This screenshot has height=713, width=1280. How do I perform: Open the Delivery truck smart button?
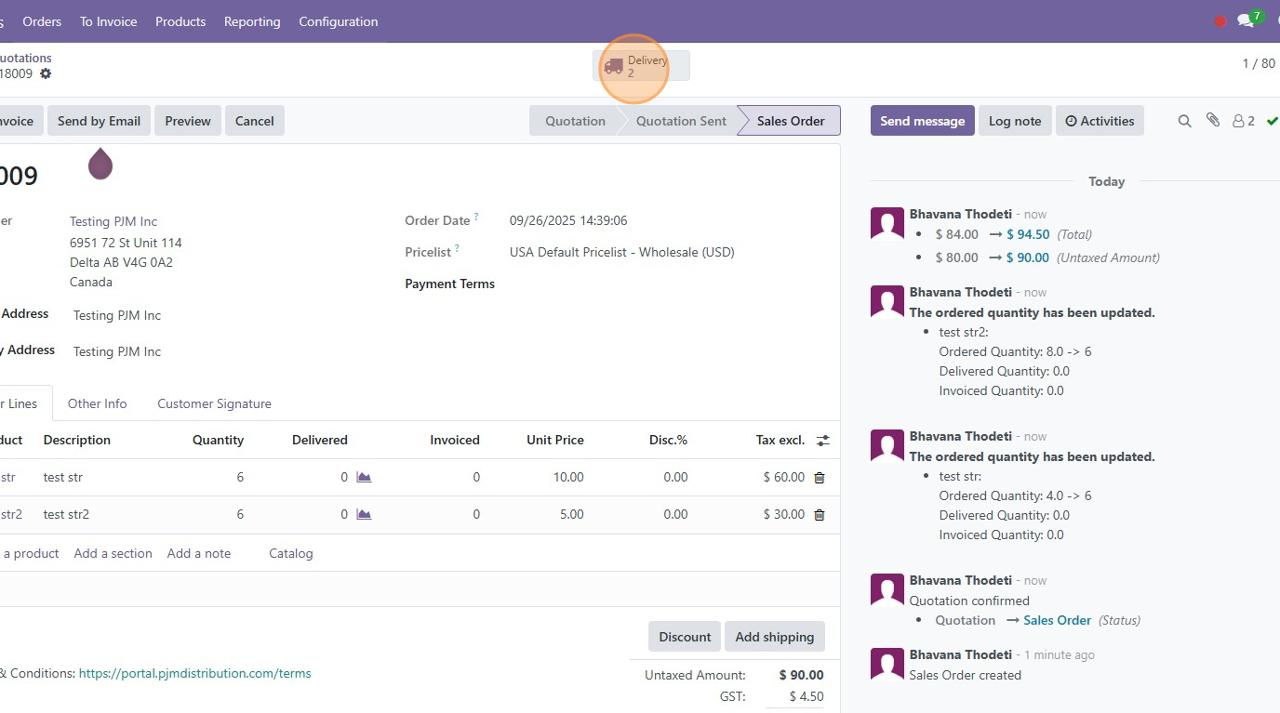[x=640, y=66]
